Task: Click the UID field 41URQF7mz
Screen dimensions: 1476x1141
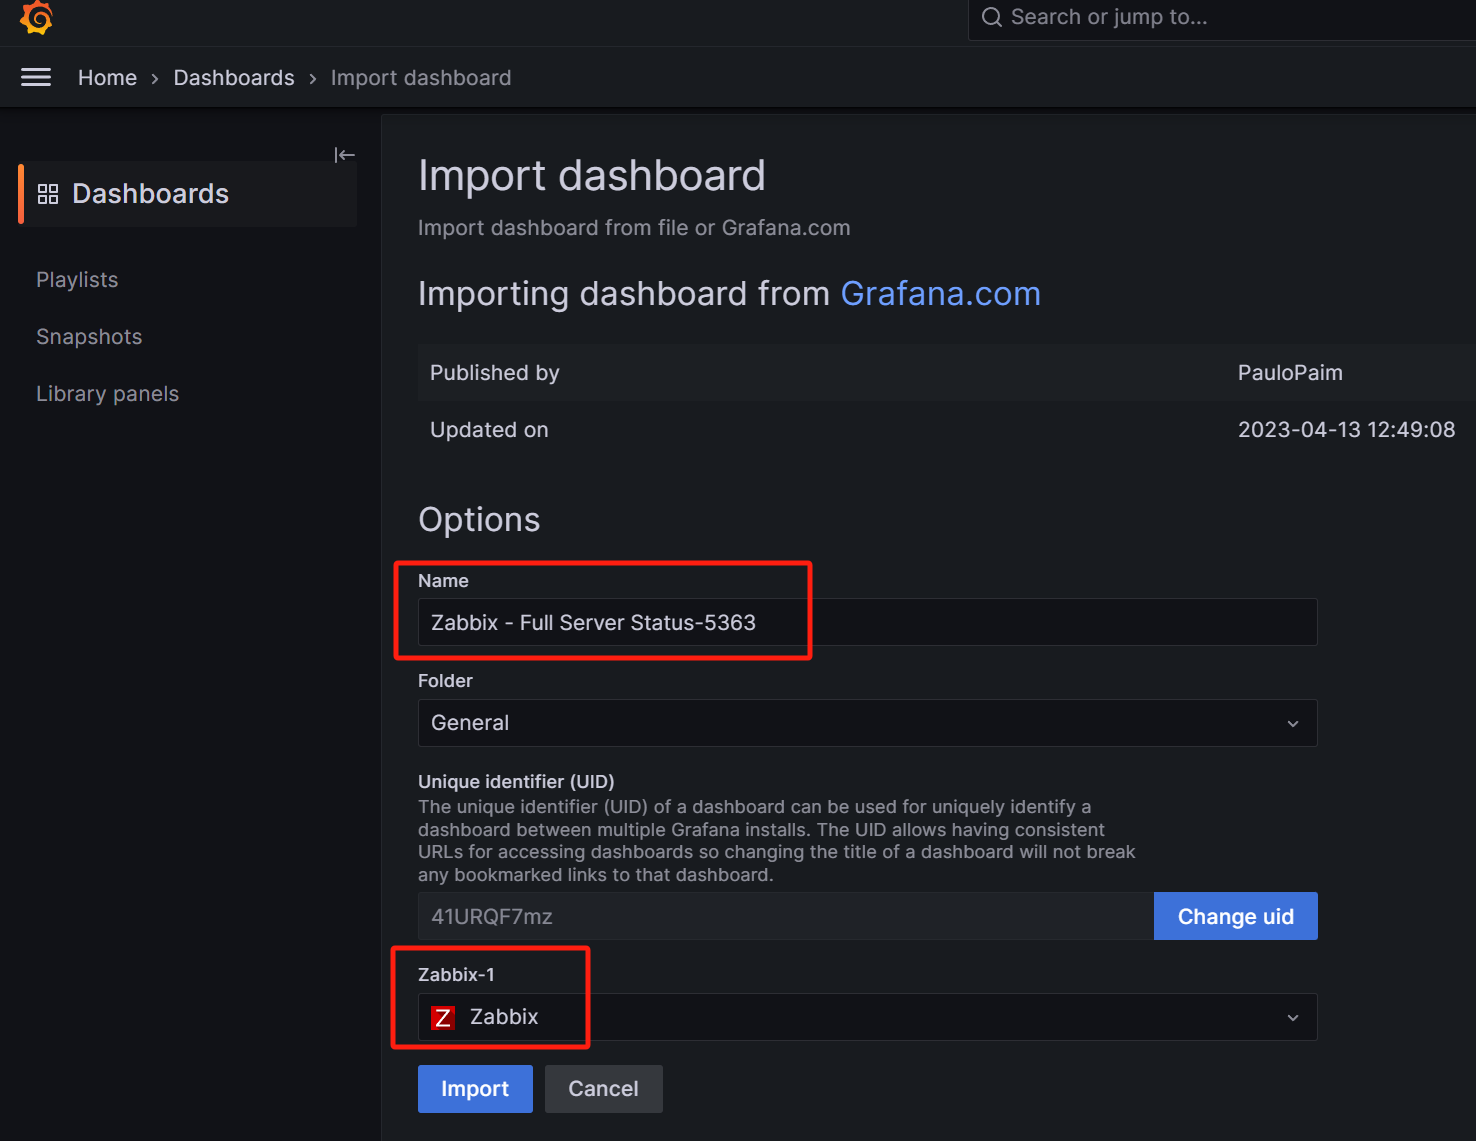Action: click(785, 916)
